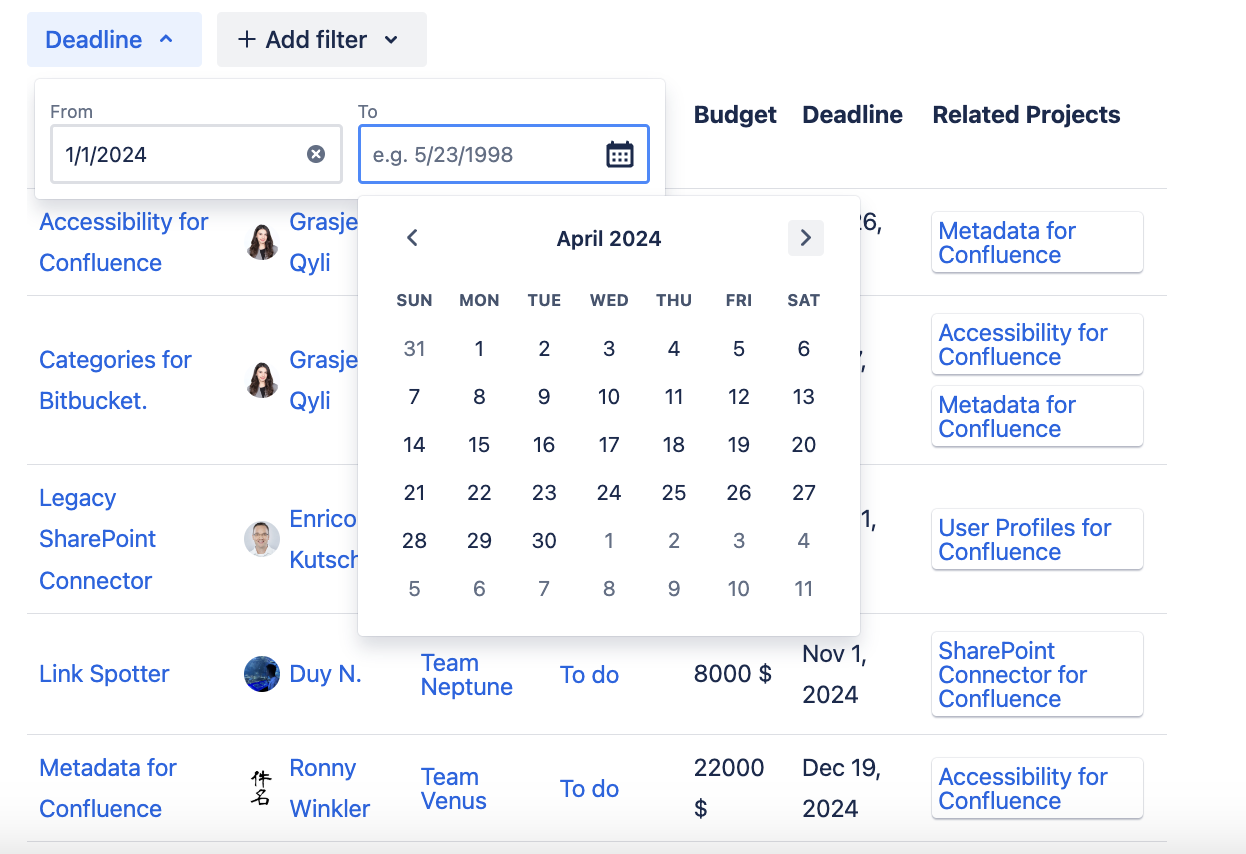Screen dimensions: 1246x854
Task: Open the Add filter dropdown
Action: pos(321,40)
